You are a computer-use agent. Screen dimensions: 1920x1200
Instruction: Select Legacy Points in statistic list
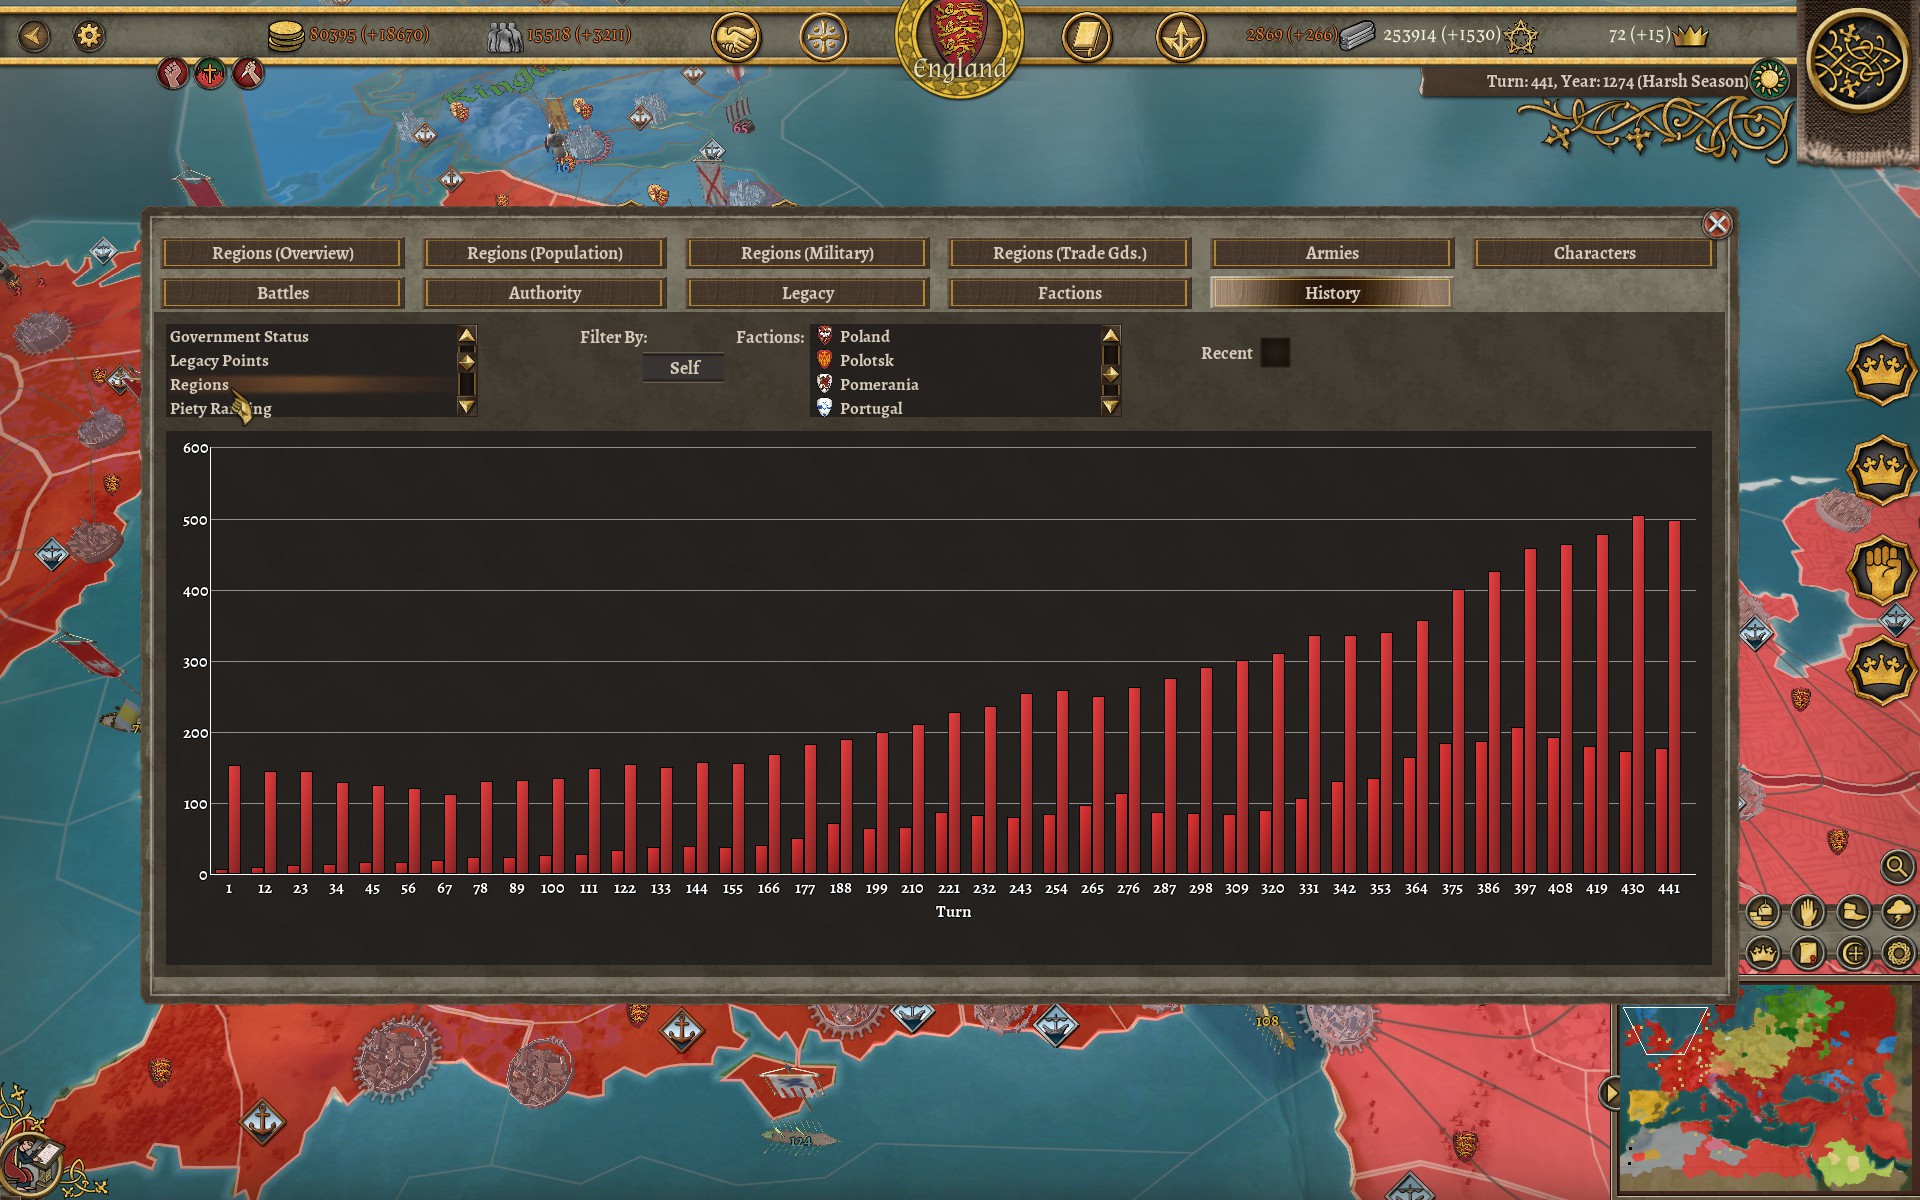[311, 361]
